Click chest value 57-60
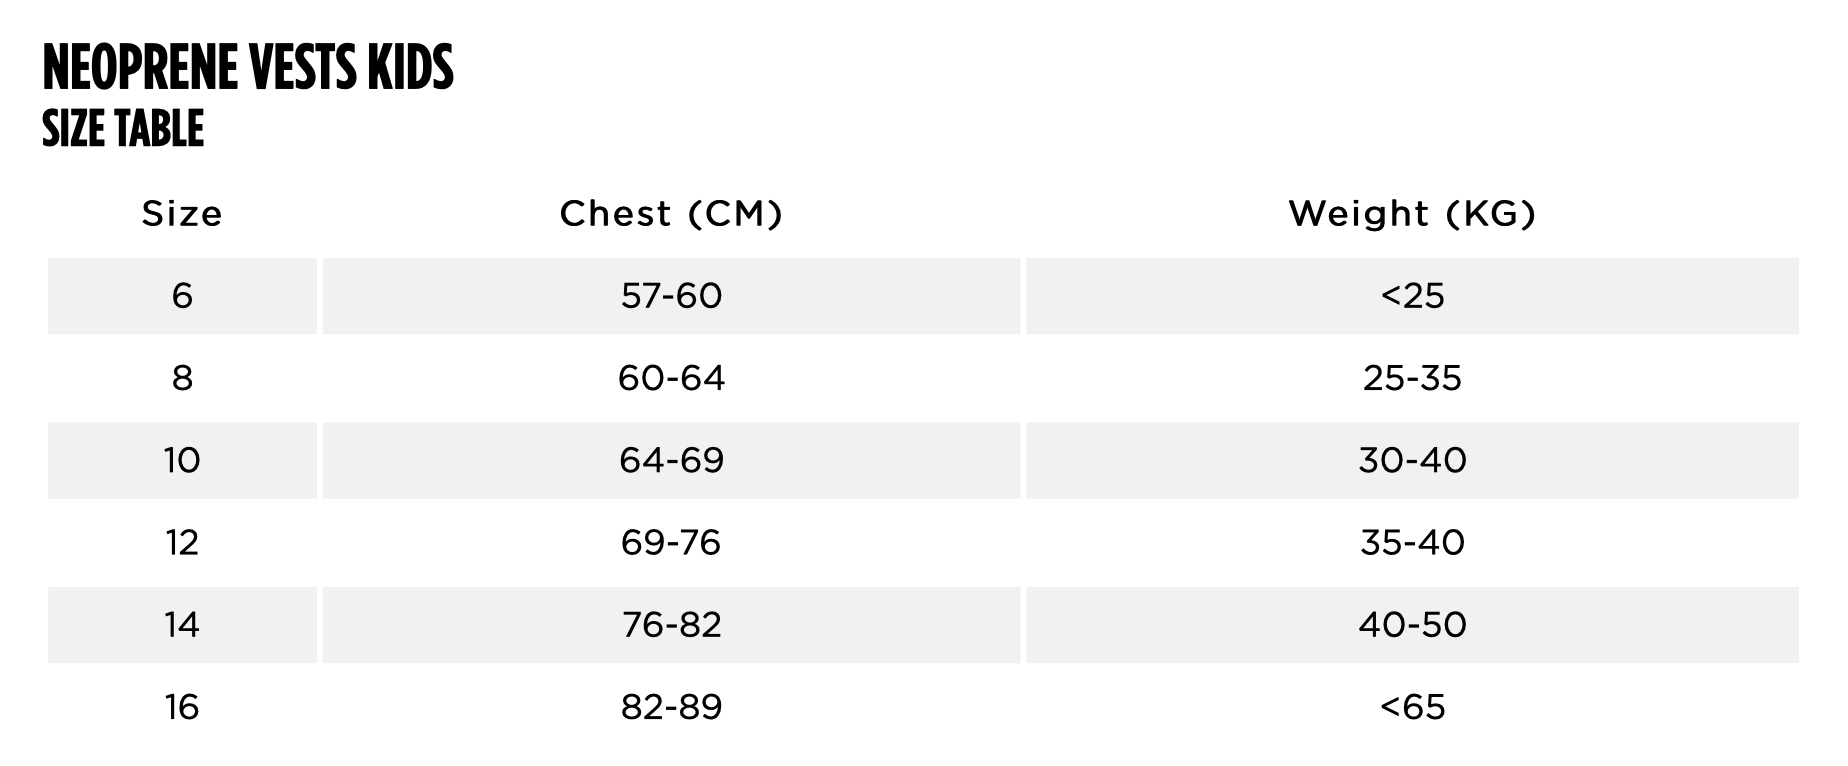1848x766 pixels. [x=671, y=296]
